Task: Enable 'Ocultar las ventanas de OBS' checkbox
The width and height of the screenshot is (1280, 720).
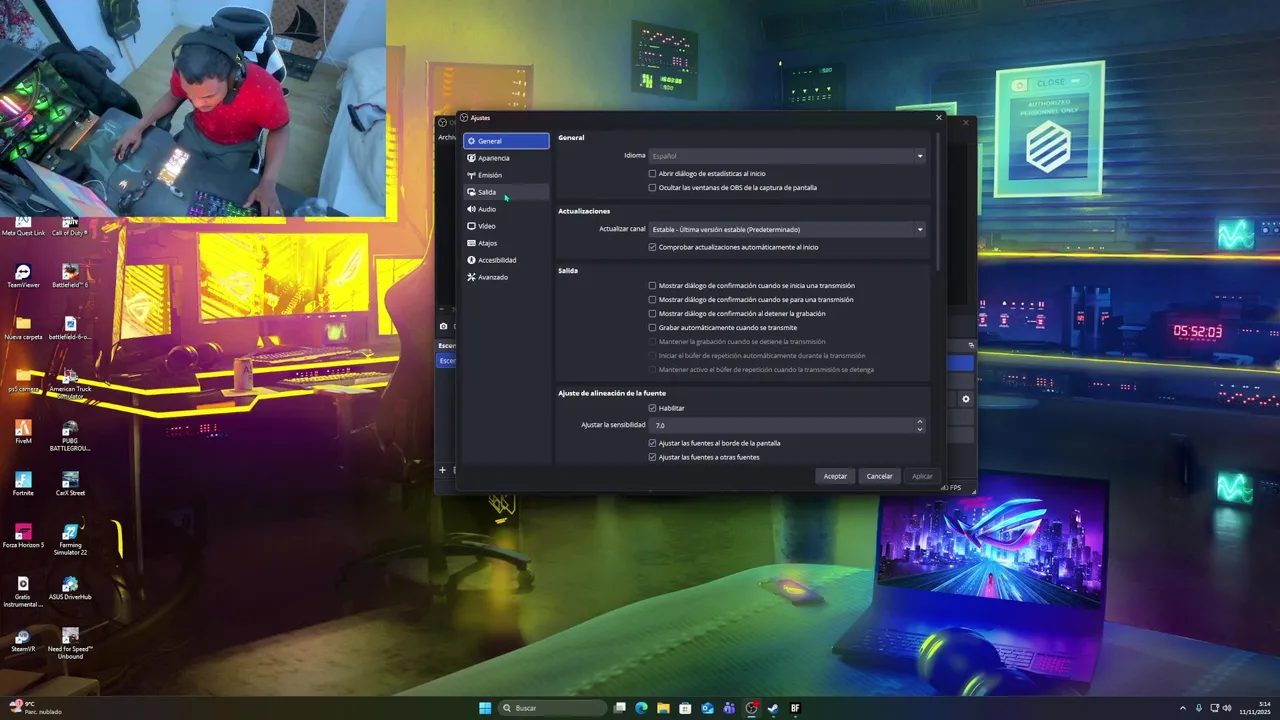Action: pyautogui.click(x=653, y=188)
